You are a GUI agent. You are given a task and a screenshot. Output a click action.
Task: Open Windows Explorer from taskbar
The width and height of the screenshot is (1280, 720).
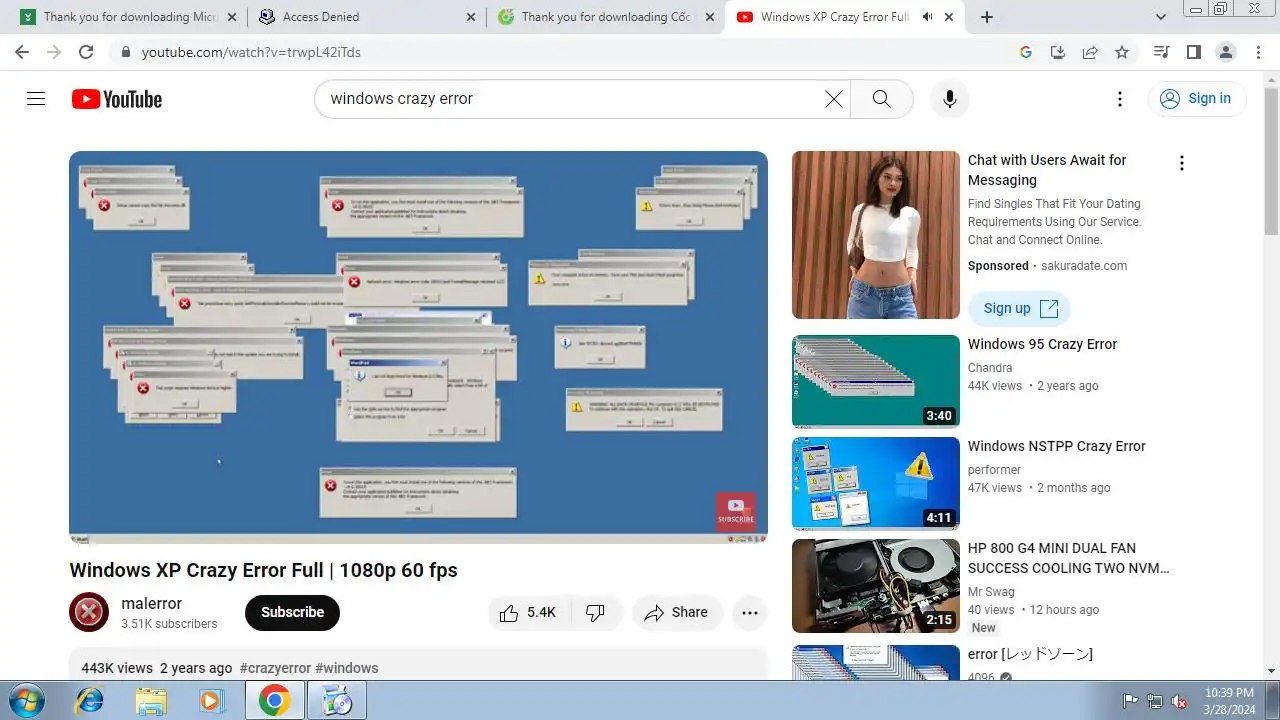151,700
